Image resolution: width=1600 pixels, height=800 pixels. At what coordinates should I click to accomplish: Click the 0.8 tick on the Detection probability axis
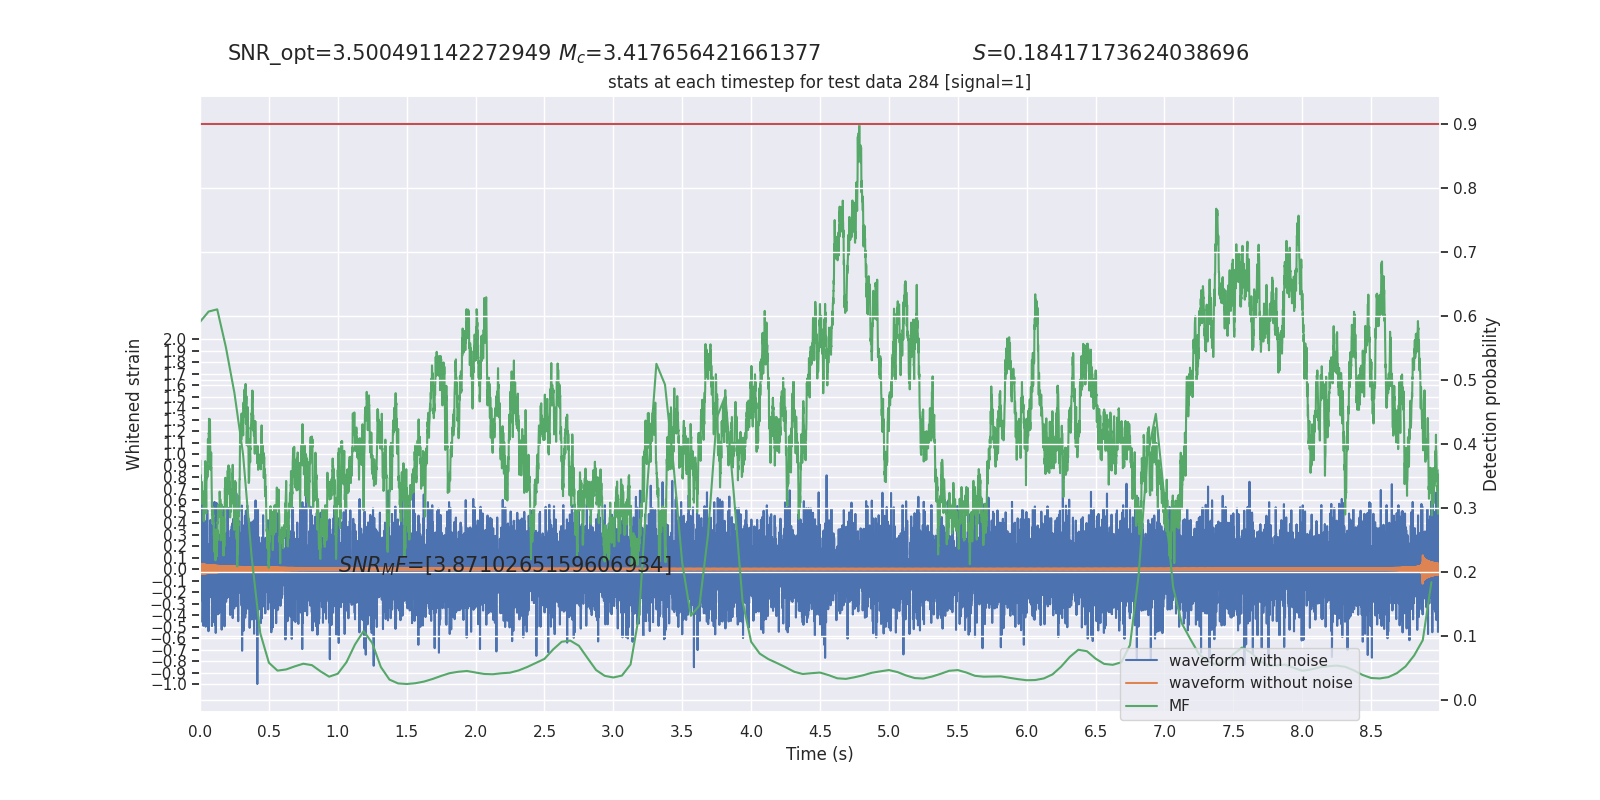(x=1465, y=189)
